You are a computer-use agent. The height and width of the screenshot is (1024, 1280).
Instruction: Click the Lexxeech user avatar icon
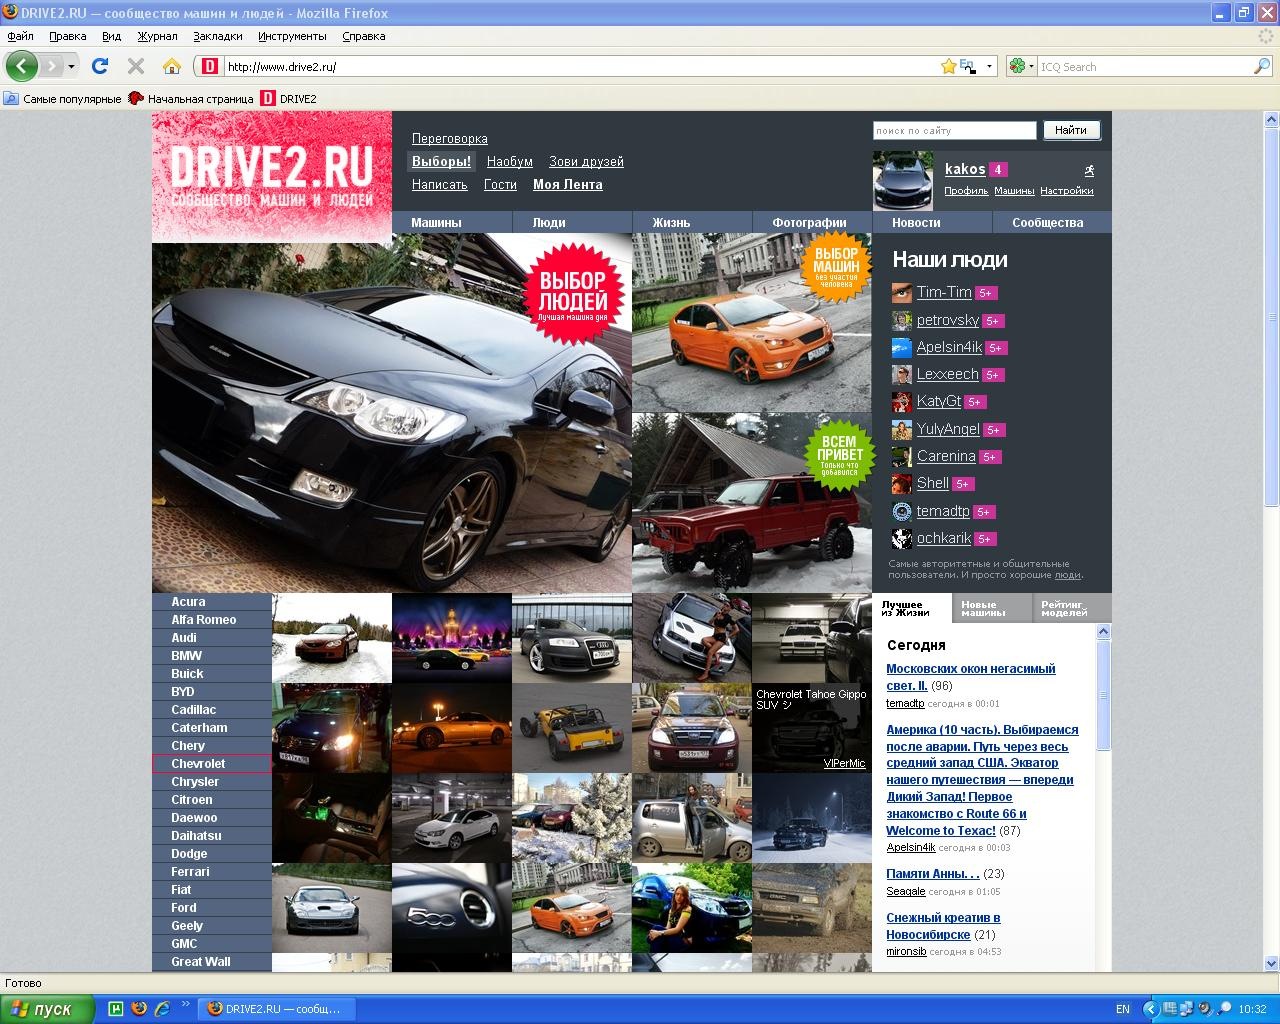point(902,375)
